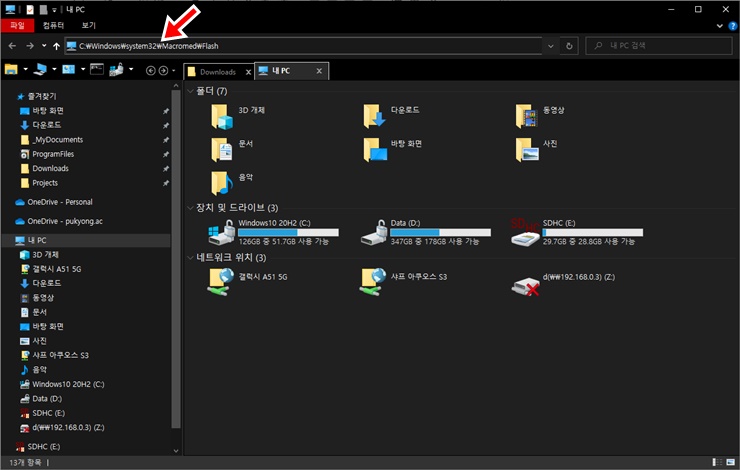Click the New folder icon in the title bar

click(43, 9)
